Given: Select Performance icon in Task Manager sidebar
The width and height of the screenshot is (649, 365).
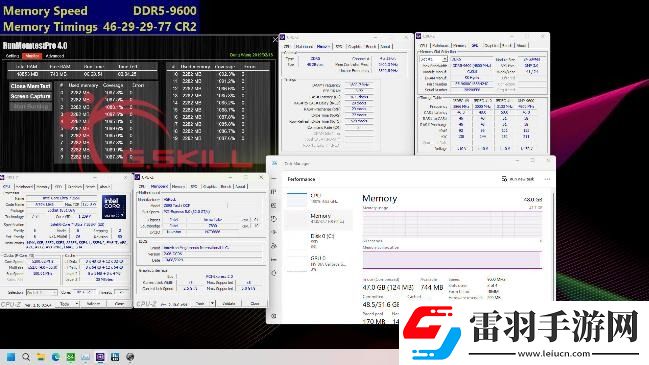Looking at the screenshot, I should click(x=274, y=206).
